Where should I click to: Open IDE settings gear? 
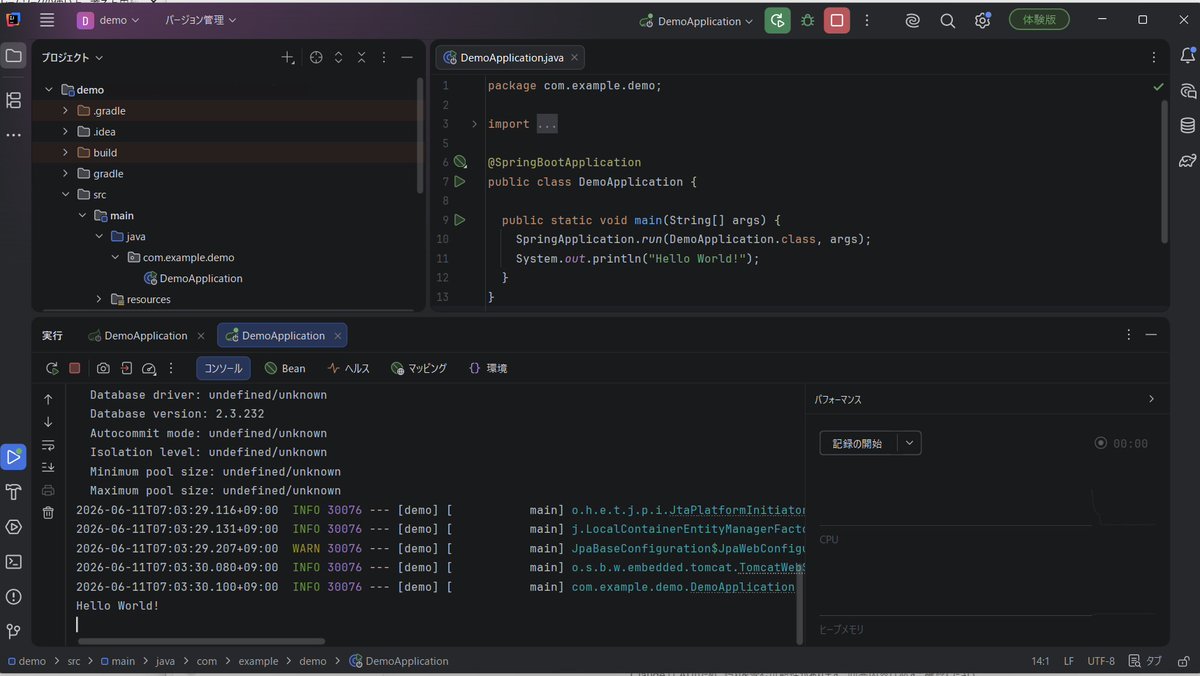click(x=982, y=20)
